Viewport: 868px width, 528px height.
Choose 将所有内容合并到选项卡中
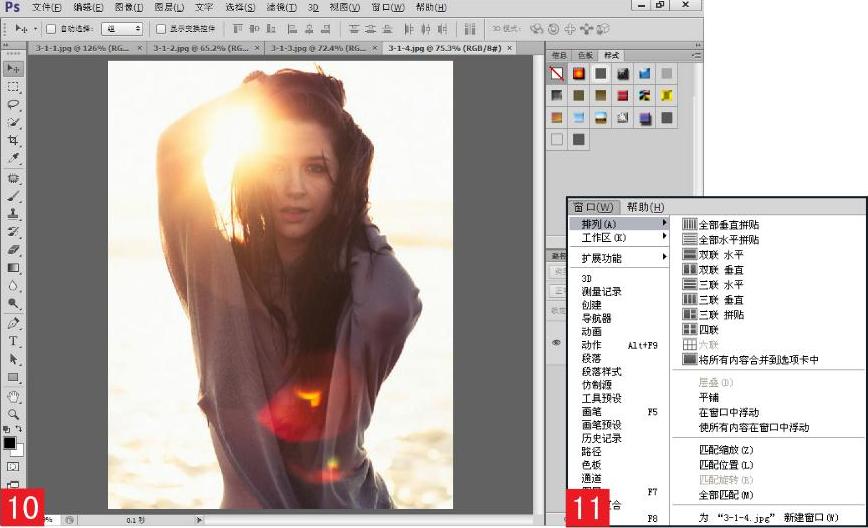[x=750, y=360]
